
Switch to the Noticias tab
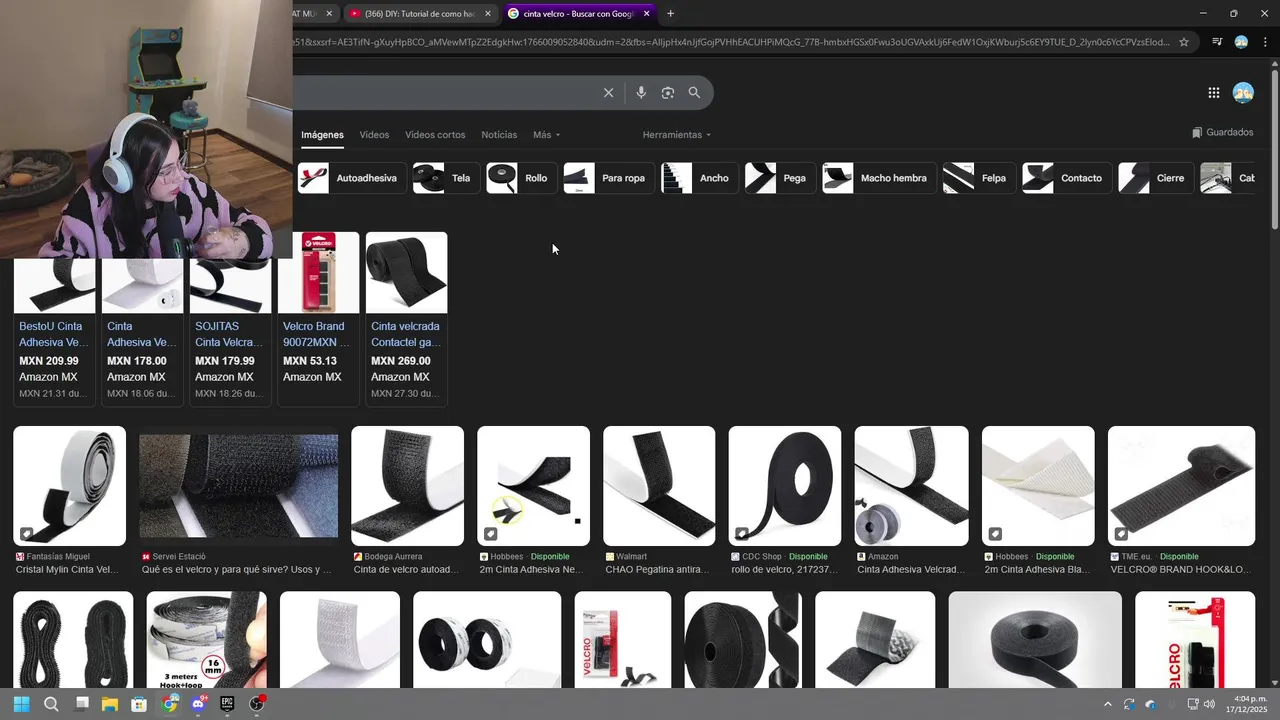499,135
